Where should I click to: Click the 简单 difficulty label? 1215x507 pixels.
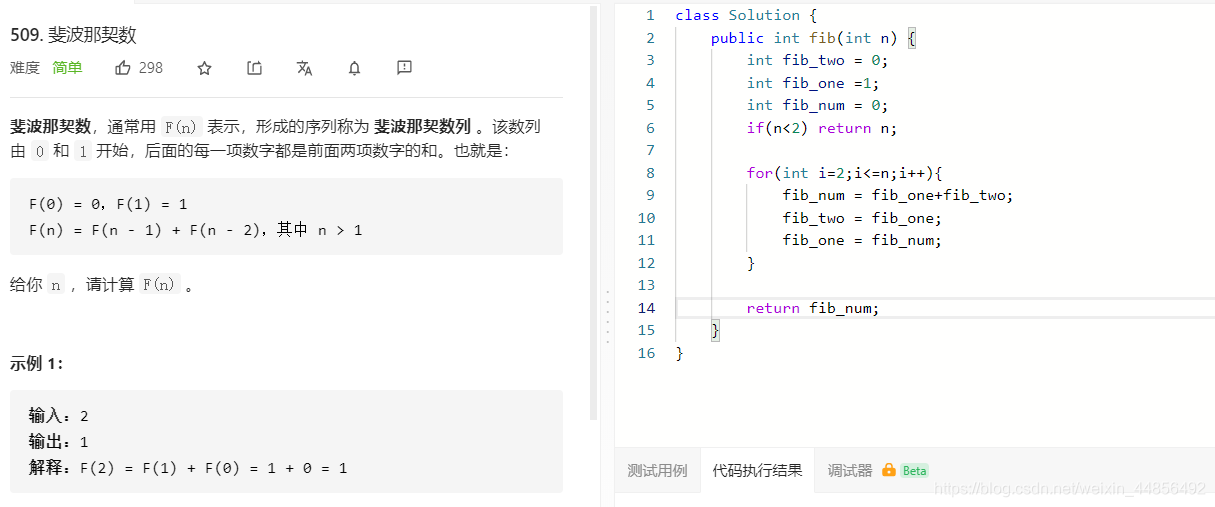click(x=68, y=68)
